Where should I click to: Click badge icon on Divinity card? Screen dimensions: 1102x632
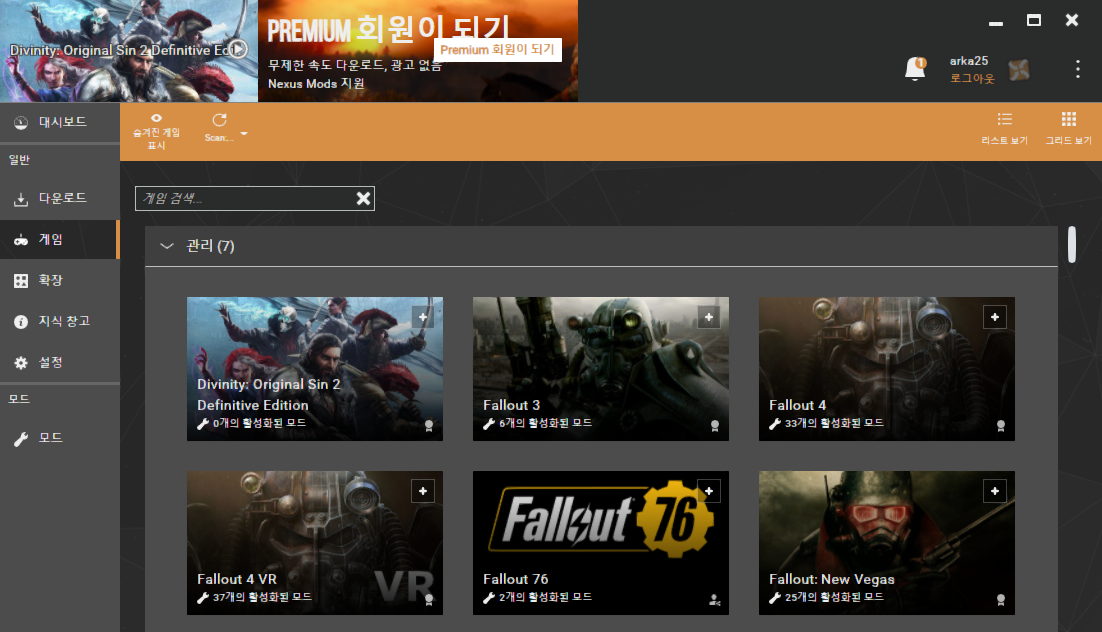point(429,425)
